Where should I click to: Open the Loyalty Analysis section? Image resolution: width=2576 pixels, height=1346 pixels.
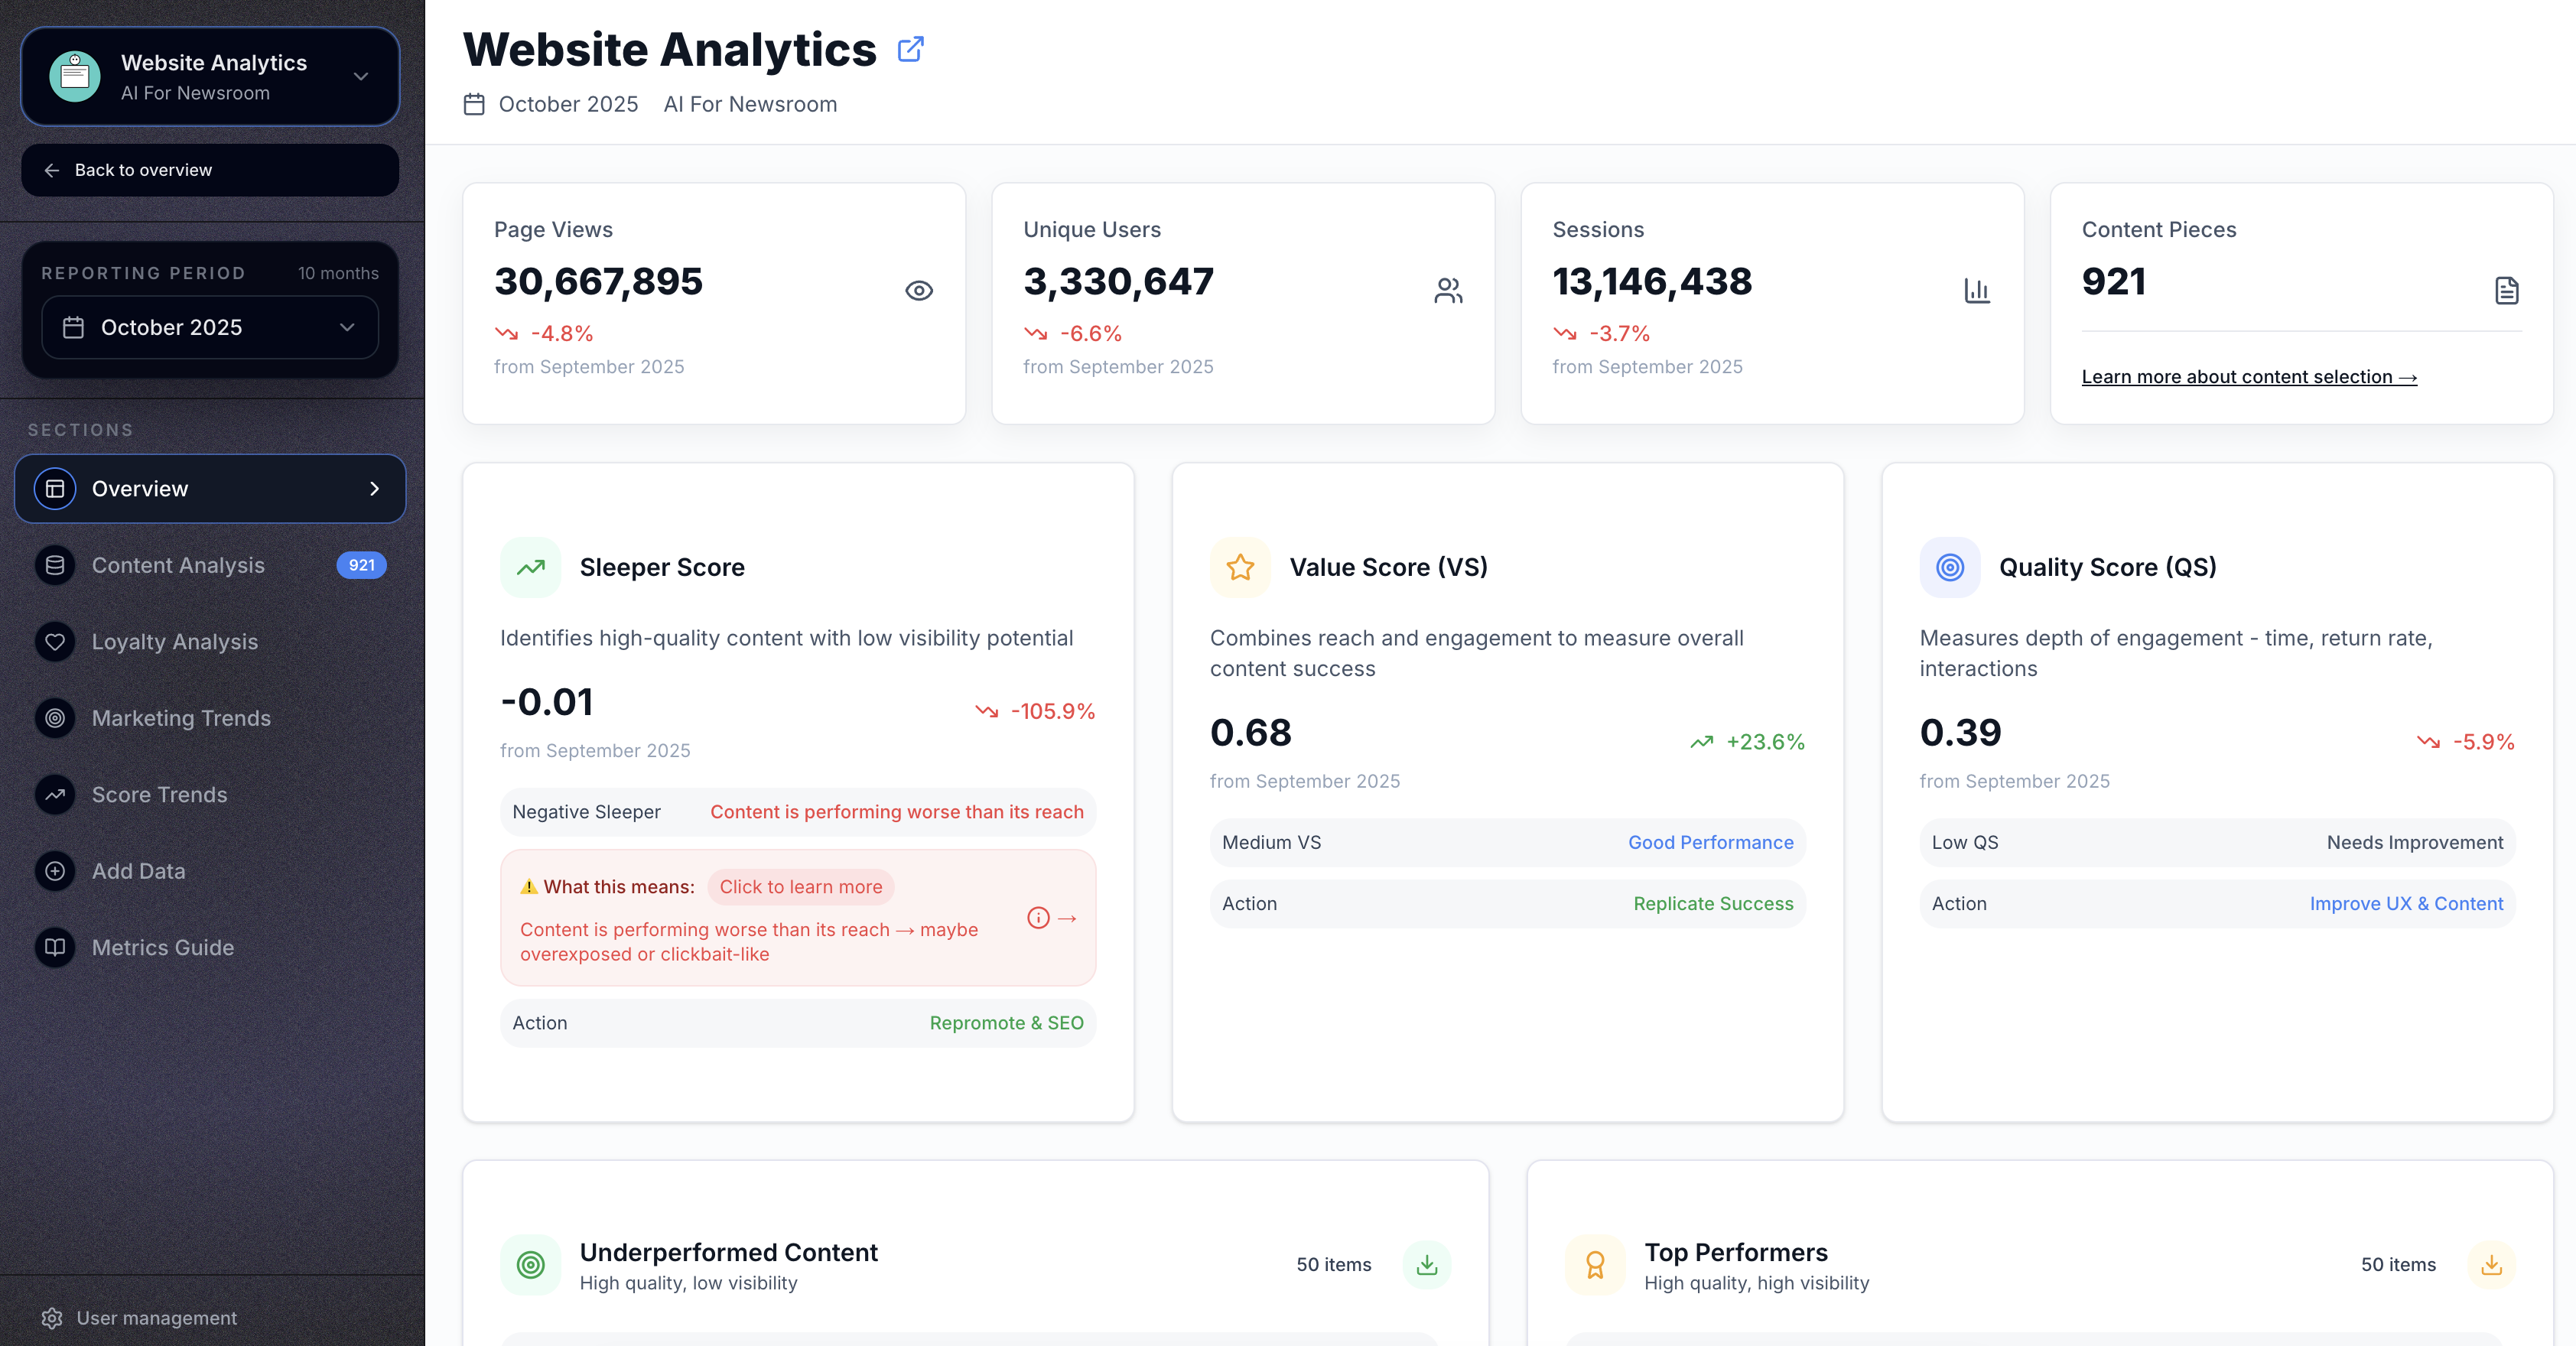pos(175,641)
